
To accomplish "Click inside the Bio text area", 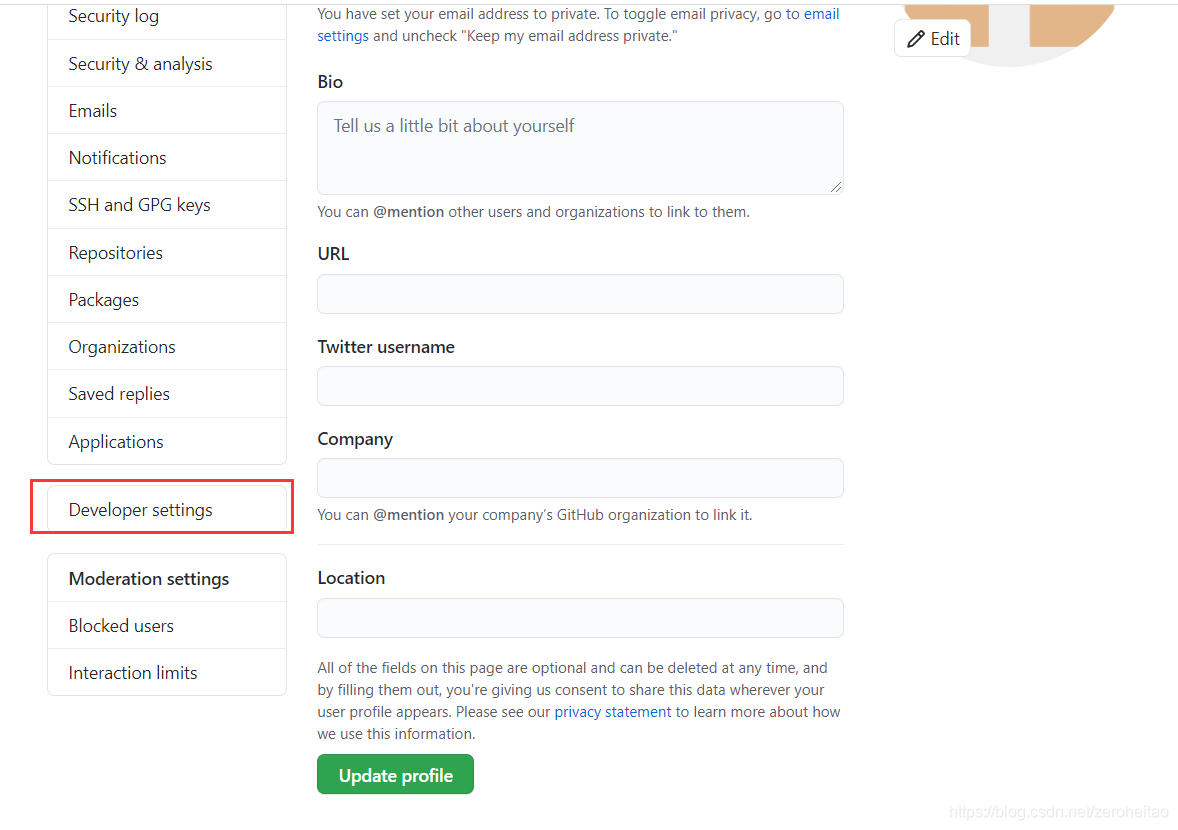I will pyautogui.click(x=580, y=145).
